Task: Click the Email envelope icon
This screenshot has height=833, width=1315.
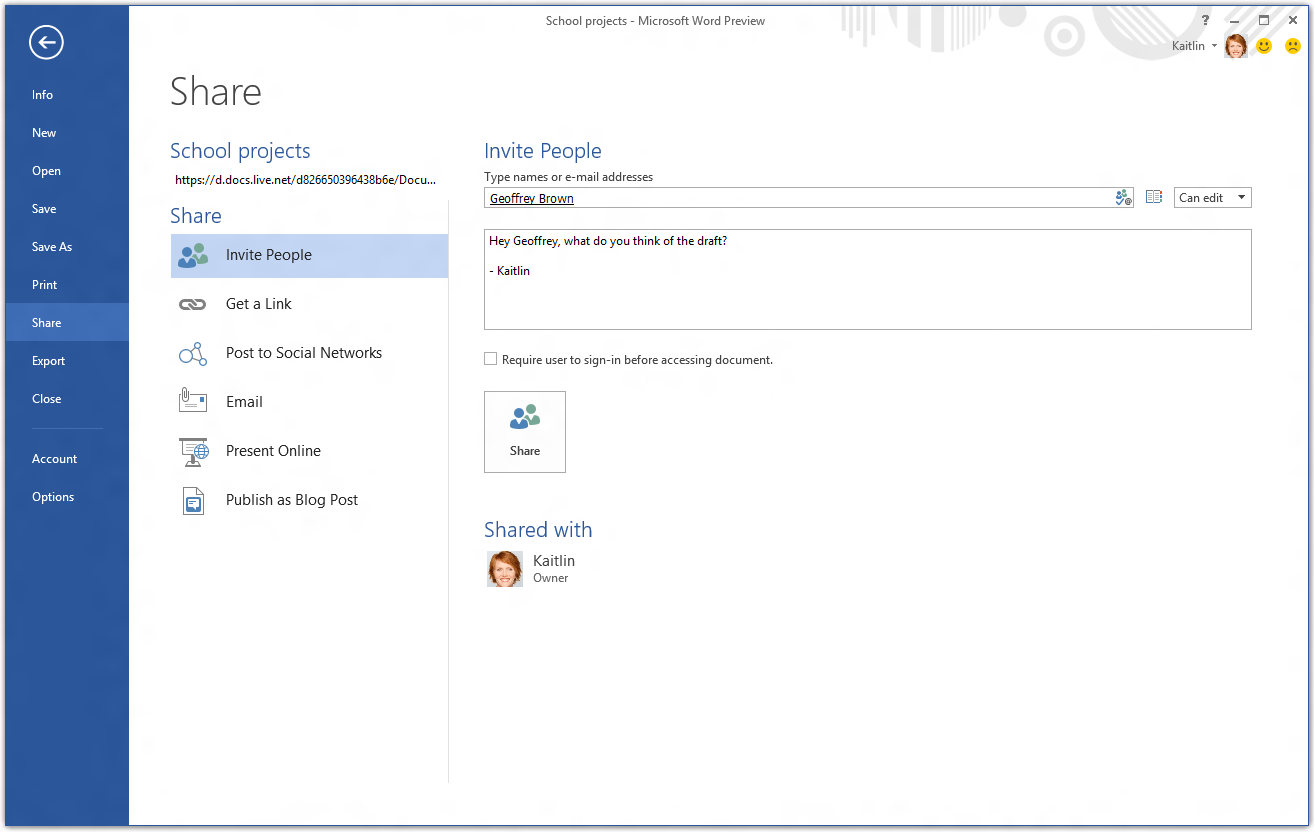Action: 192,402
